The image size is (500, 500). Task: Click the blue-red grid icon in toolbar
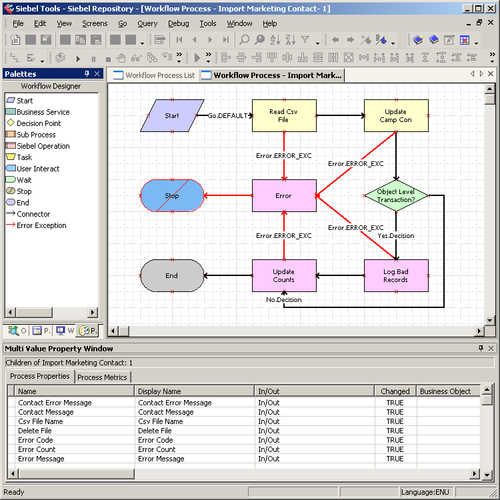(465, 40)
